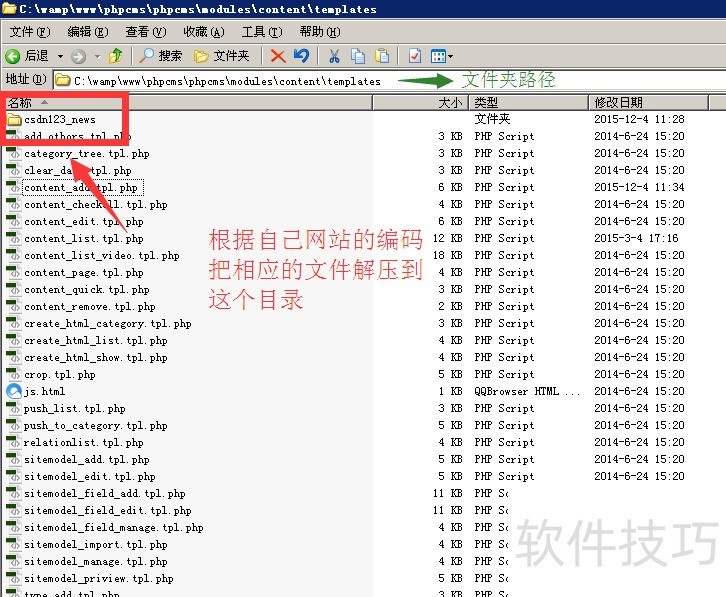Click the create_html_list.tpl.php file icon
The image size is (726, 597).
click(13, 341)
